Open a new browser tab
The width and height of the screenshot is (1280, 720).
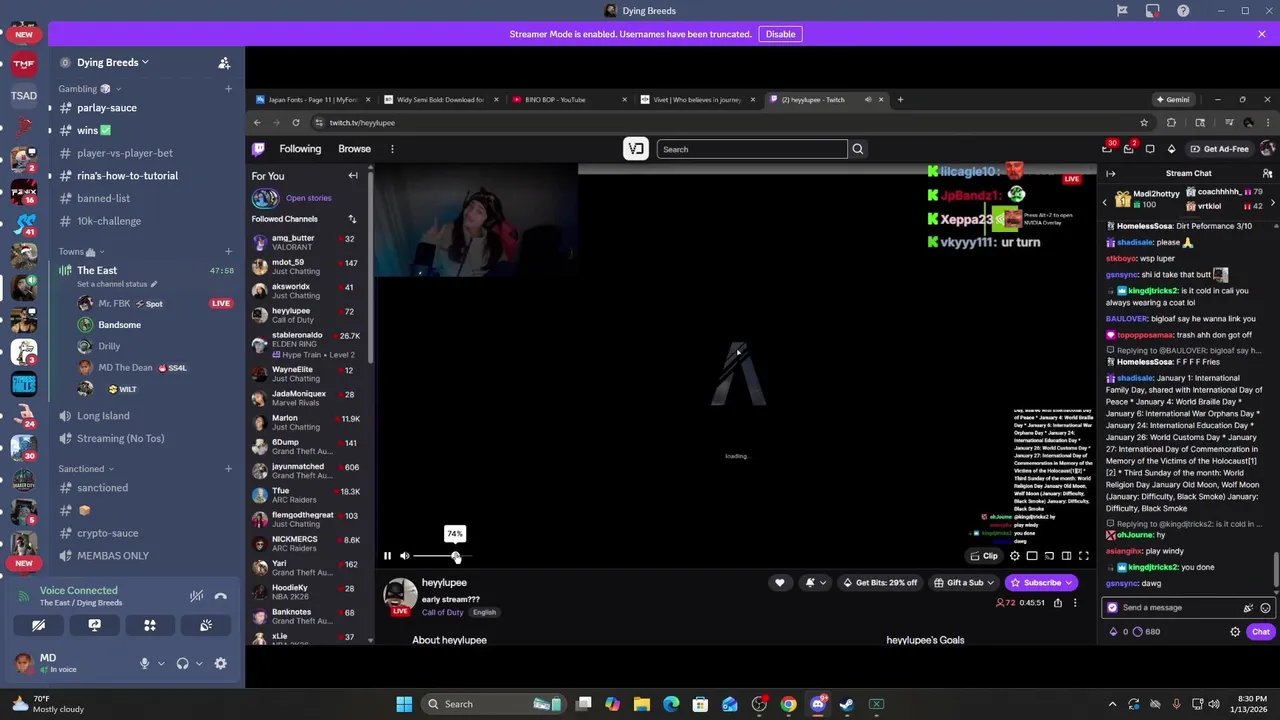pos(900,100)
